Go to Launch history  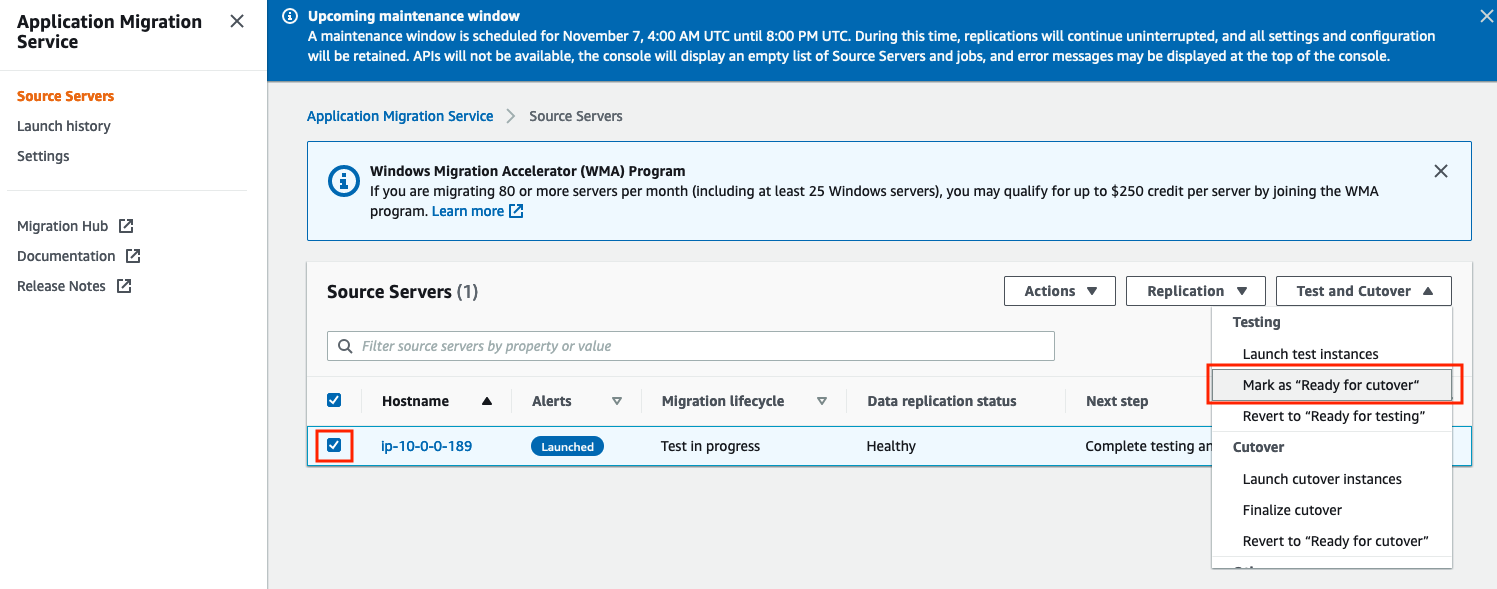pyautogui.click(x=64, y=126)
